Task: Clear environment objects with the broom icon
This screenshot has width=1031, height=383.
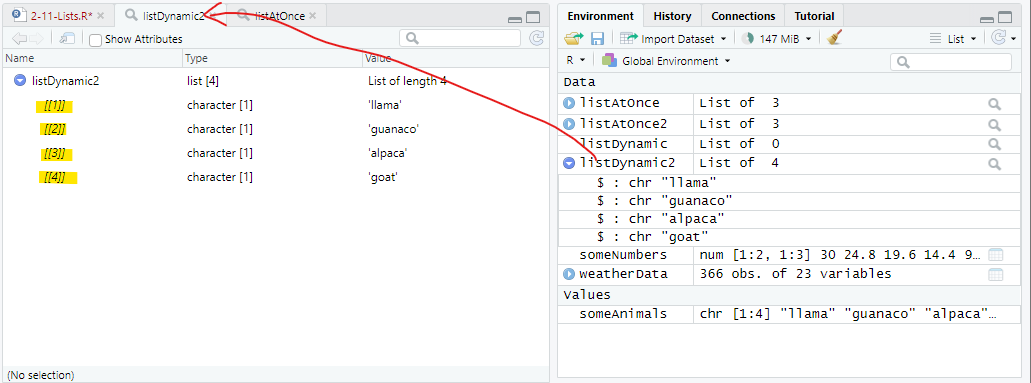Action: click(834, 38)
